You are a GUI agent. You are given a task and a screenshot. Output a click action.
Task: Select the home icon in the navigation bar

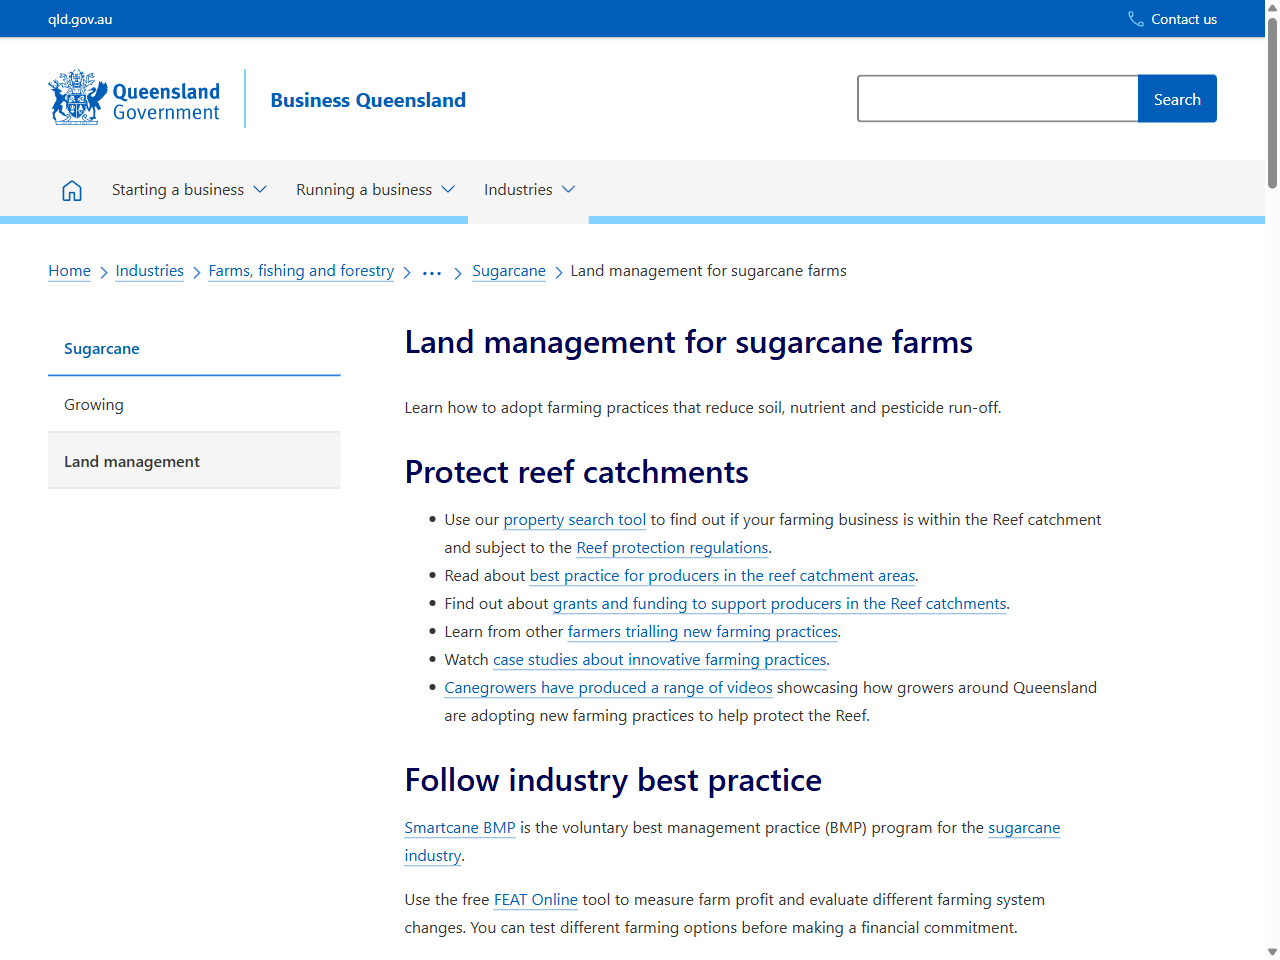pos(71,189)
